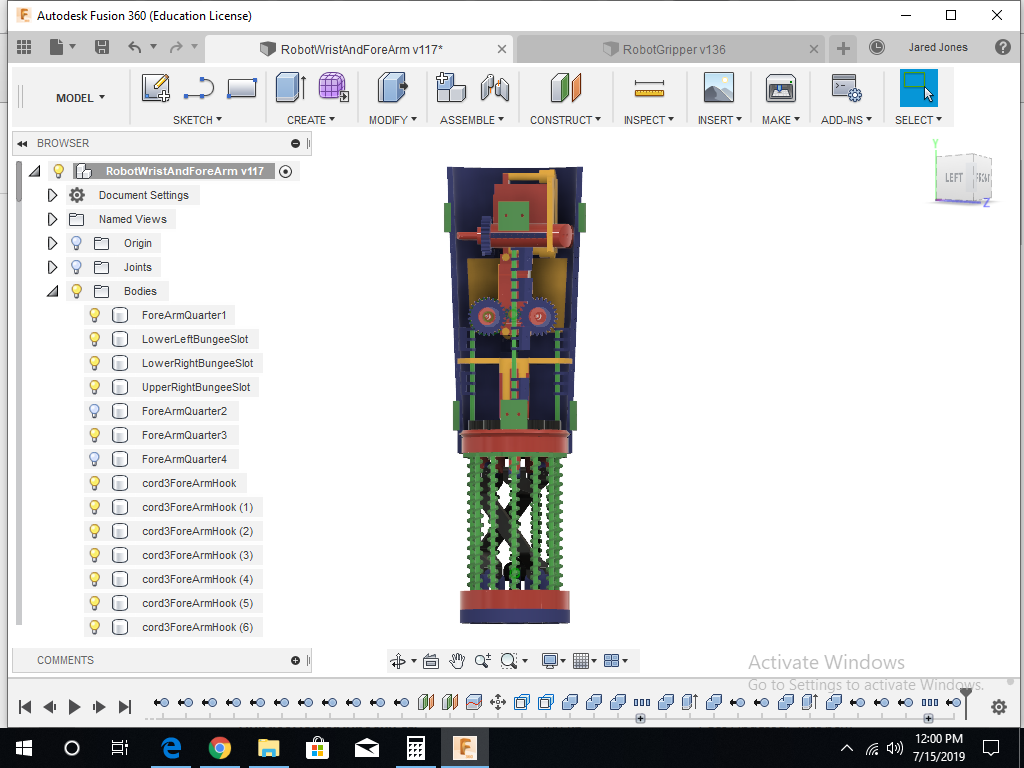Open the CREATE menu
Screen dimensions: 1024x768
pyautogui.click(x=311, y=120)
